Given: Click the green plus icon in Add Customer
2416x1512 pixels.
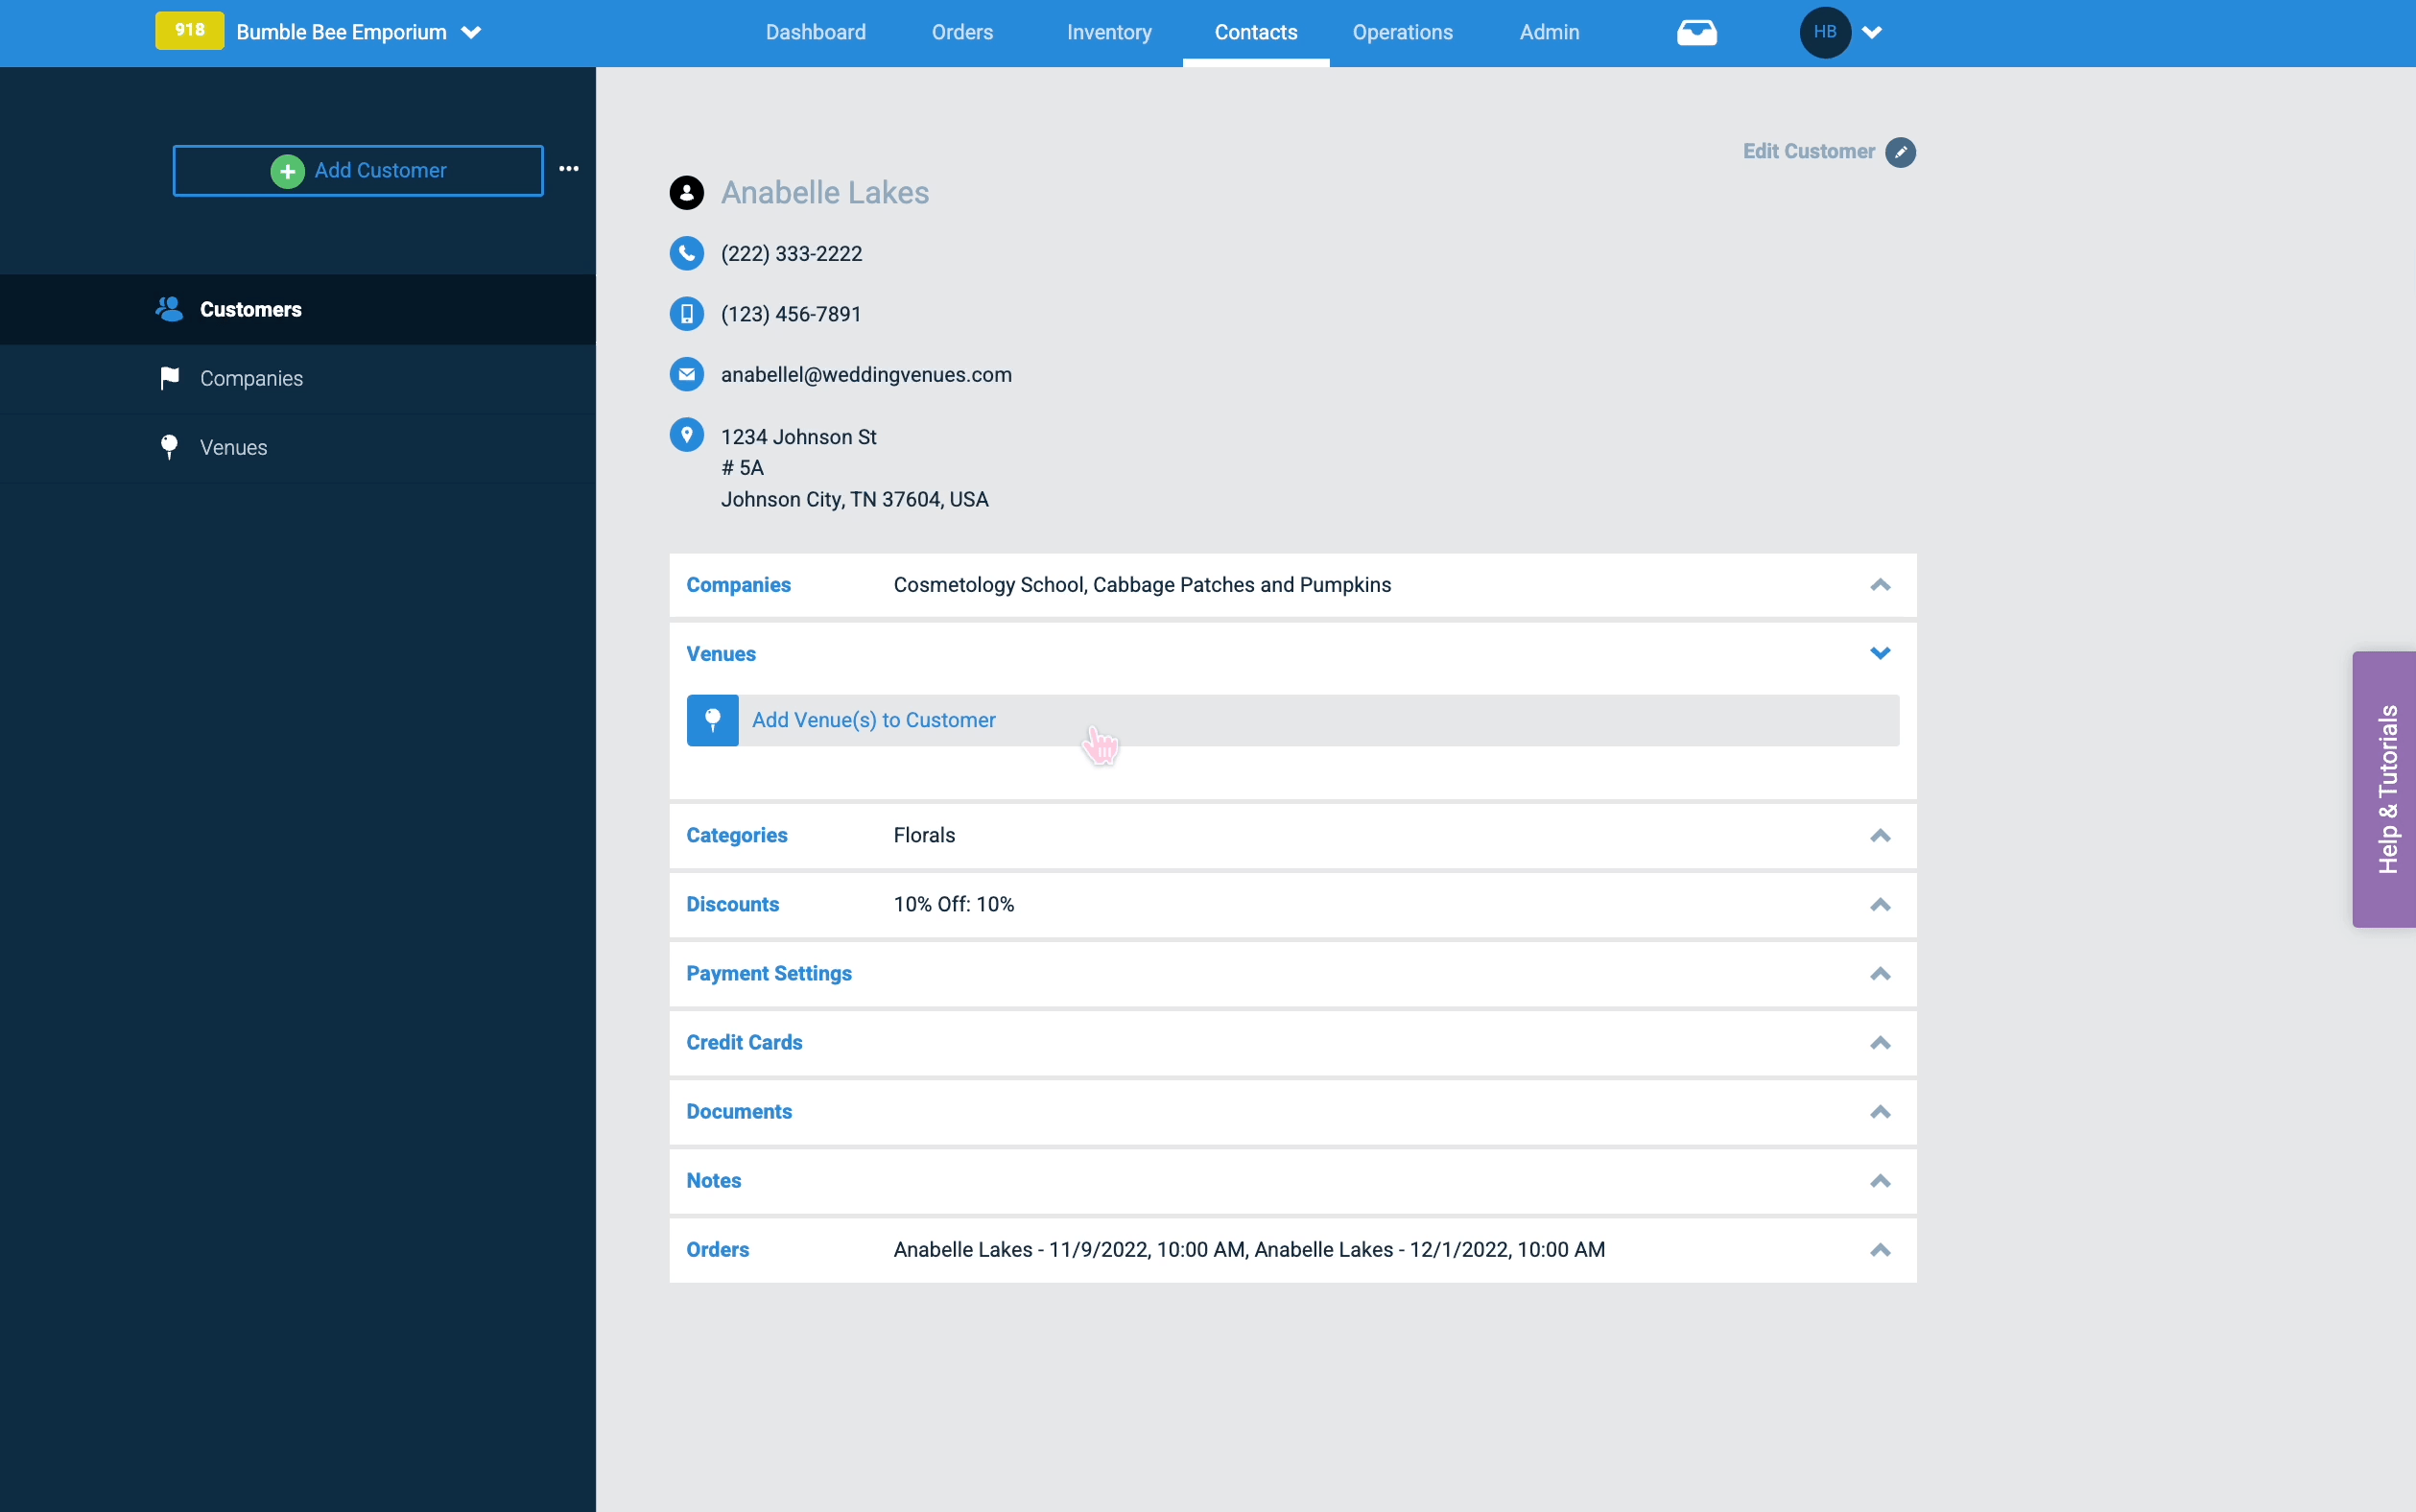Looking at the screenshot, I should 287,171.
